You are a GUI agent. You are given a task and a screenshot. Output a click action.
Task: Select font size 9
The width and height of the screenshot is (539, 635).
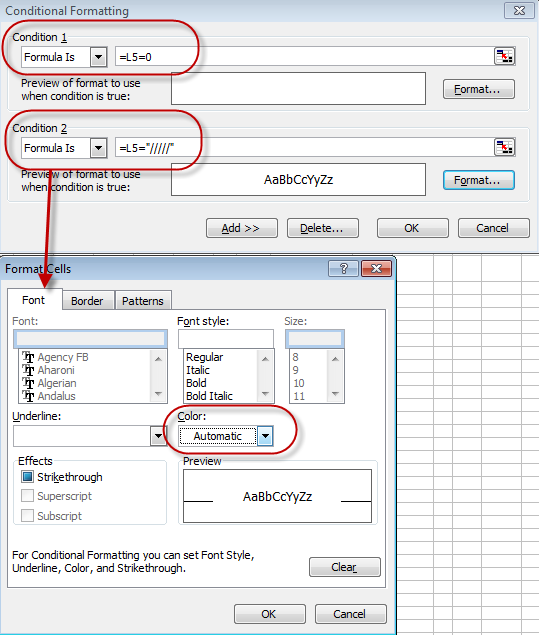(296, 370)
